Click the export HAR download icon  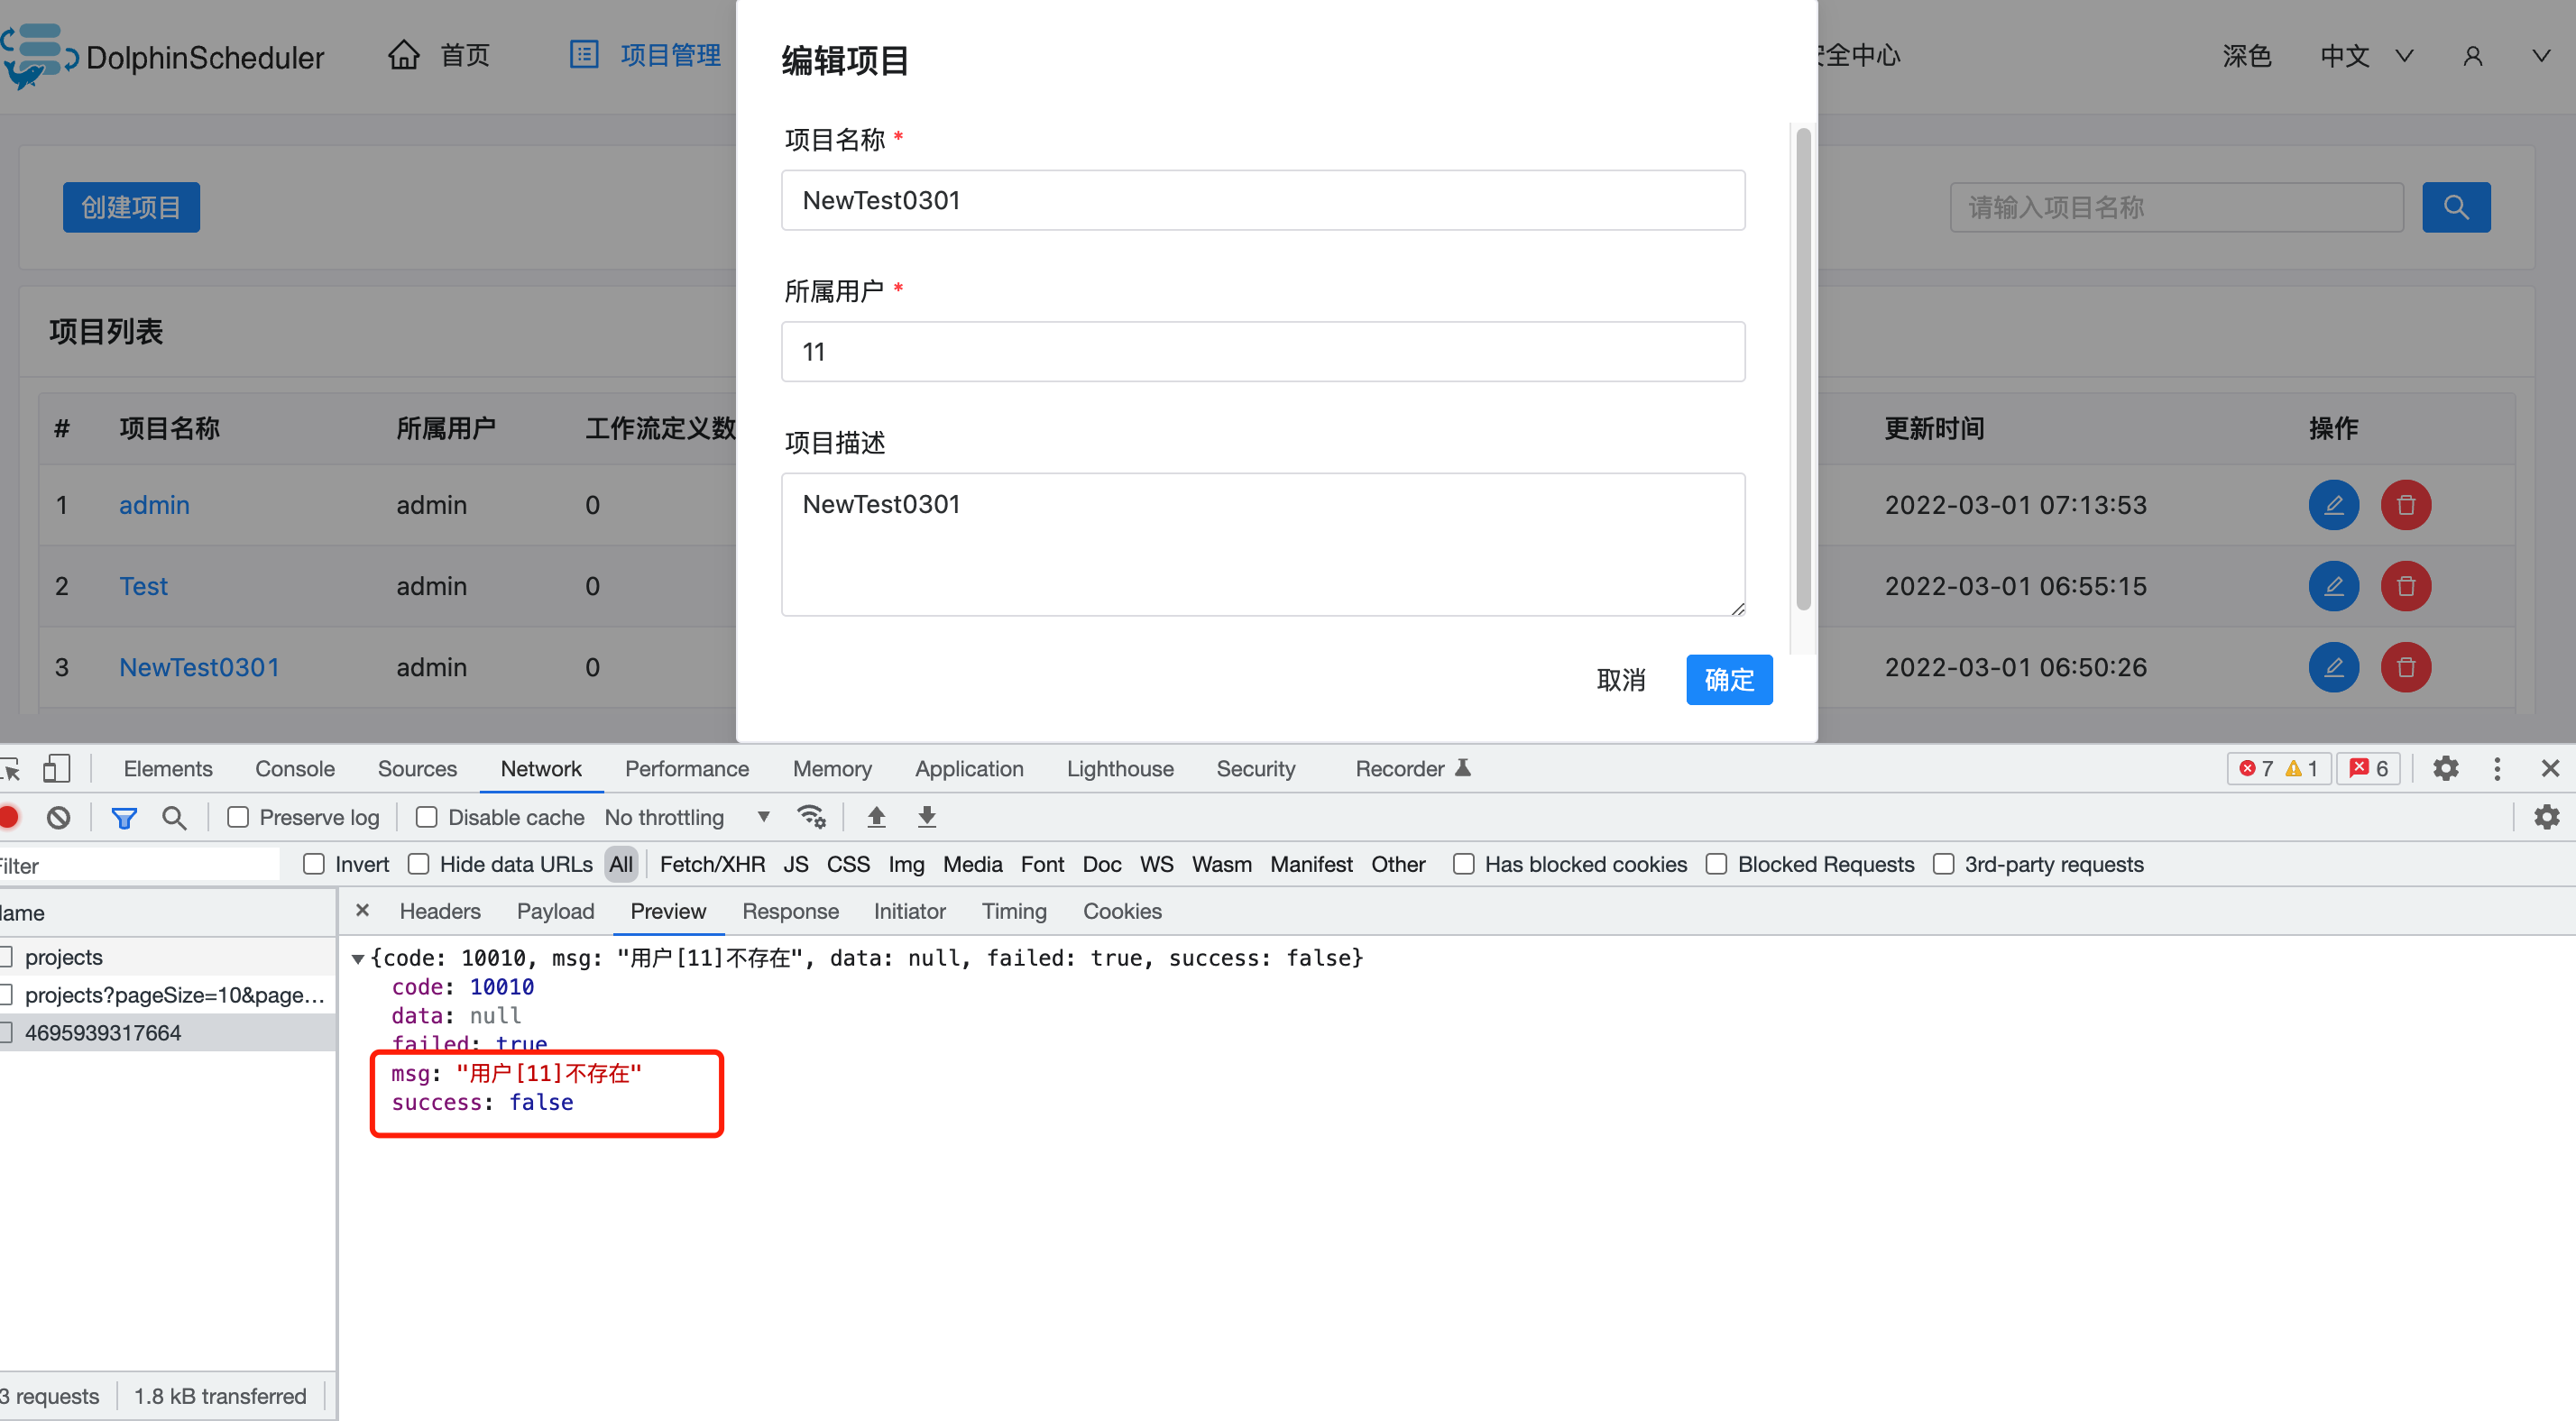coord(926,817)
